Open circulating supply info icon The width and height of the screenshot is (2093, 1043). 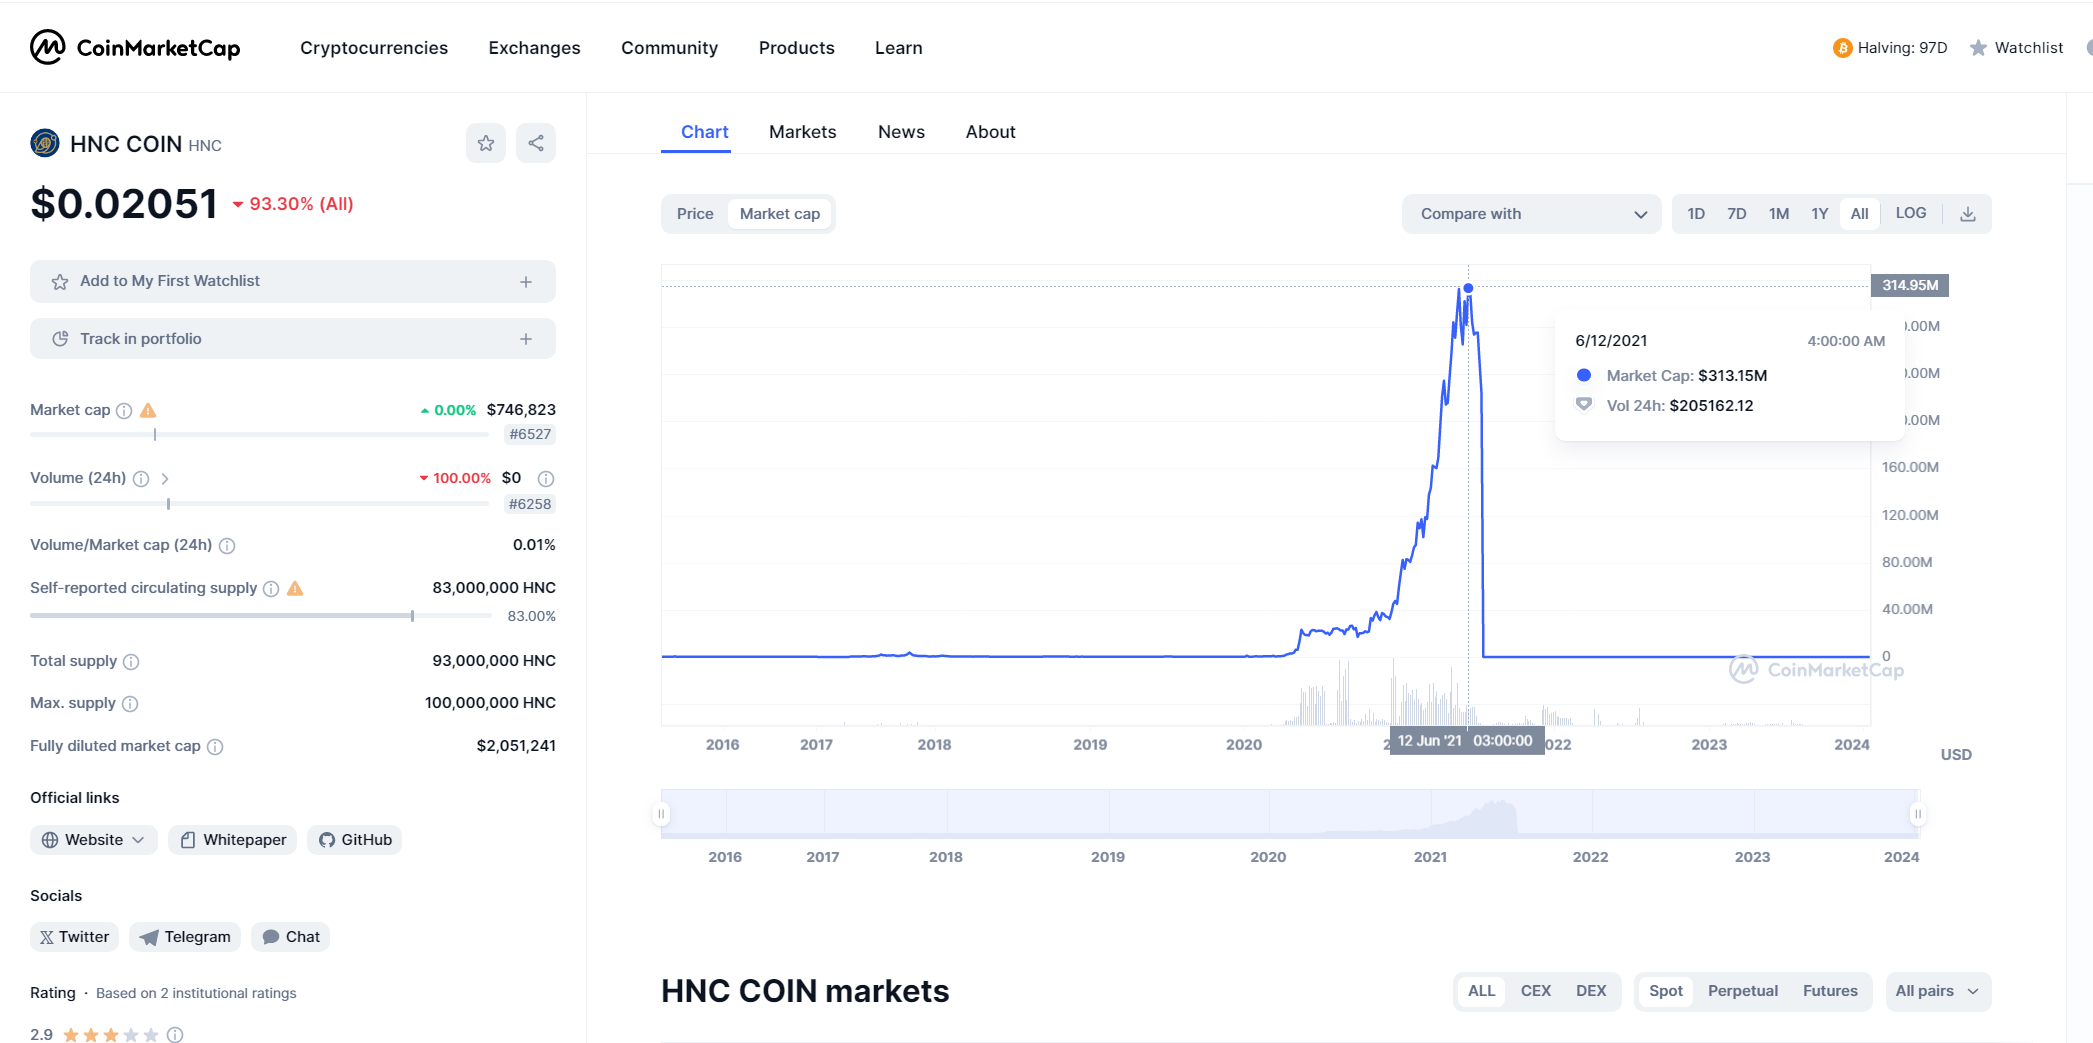pos(271,588)
